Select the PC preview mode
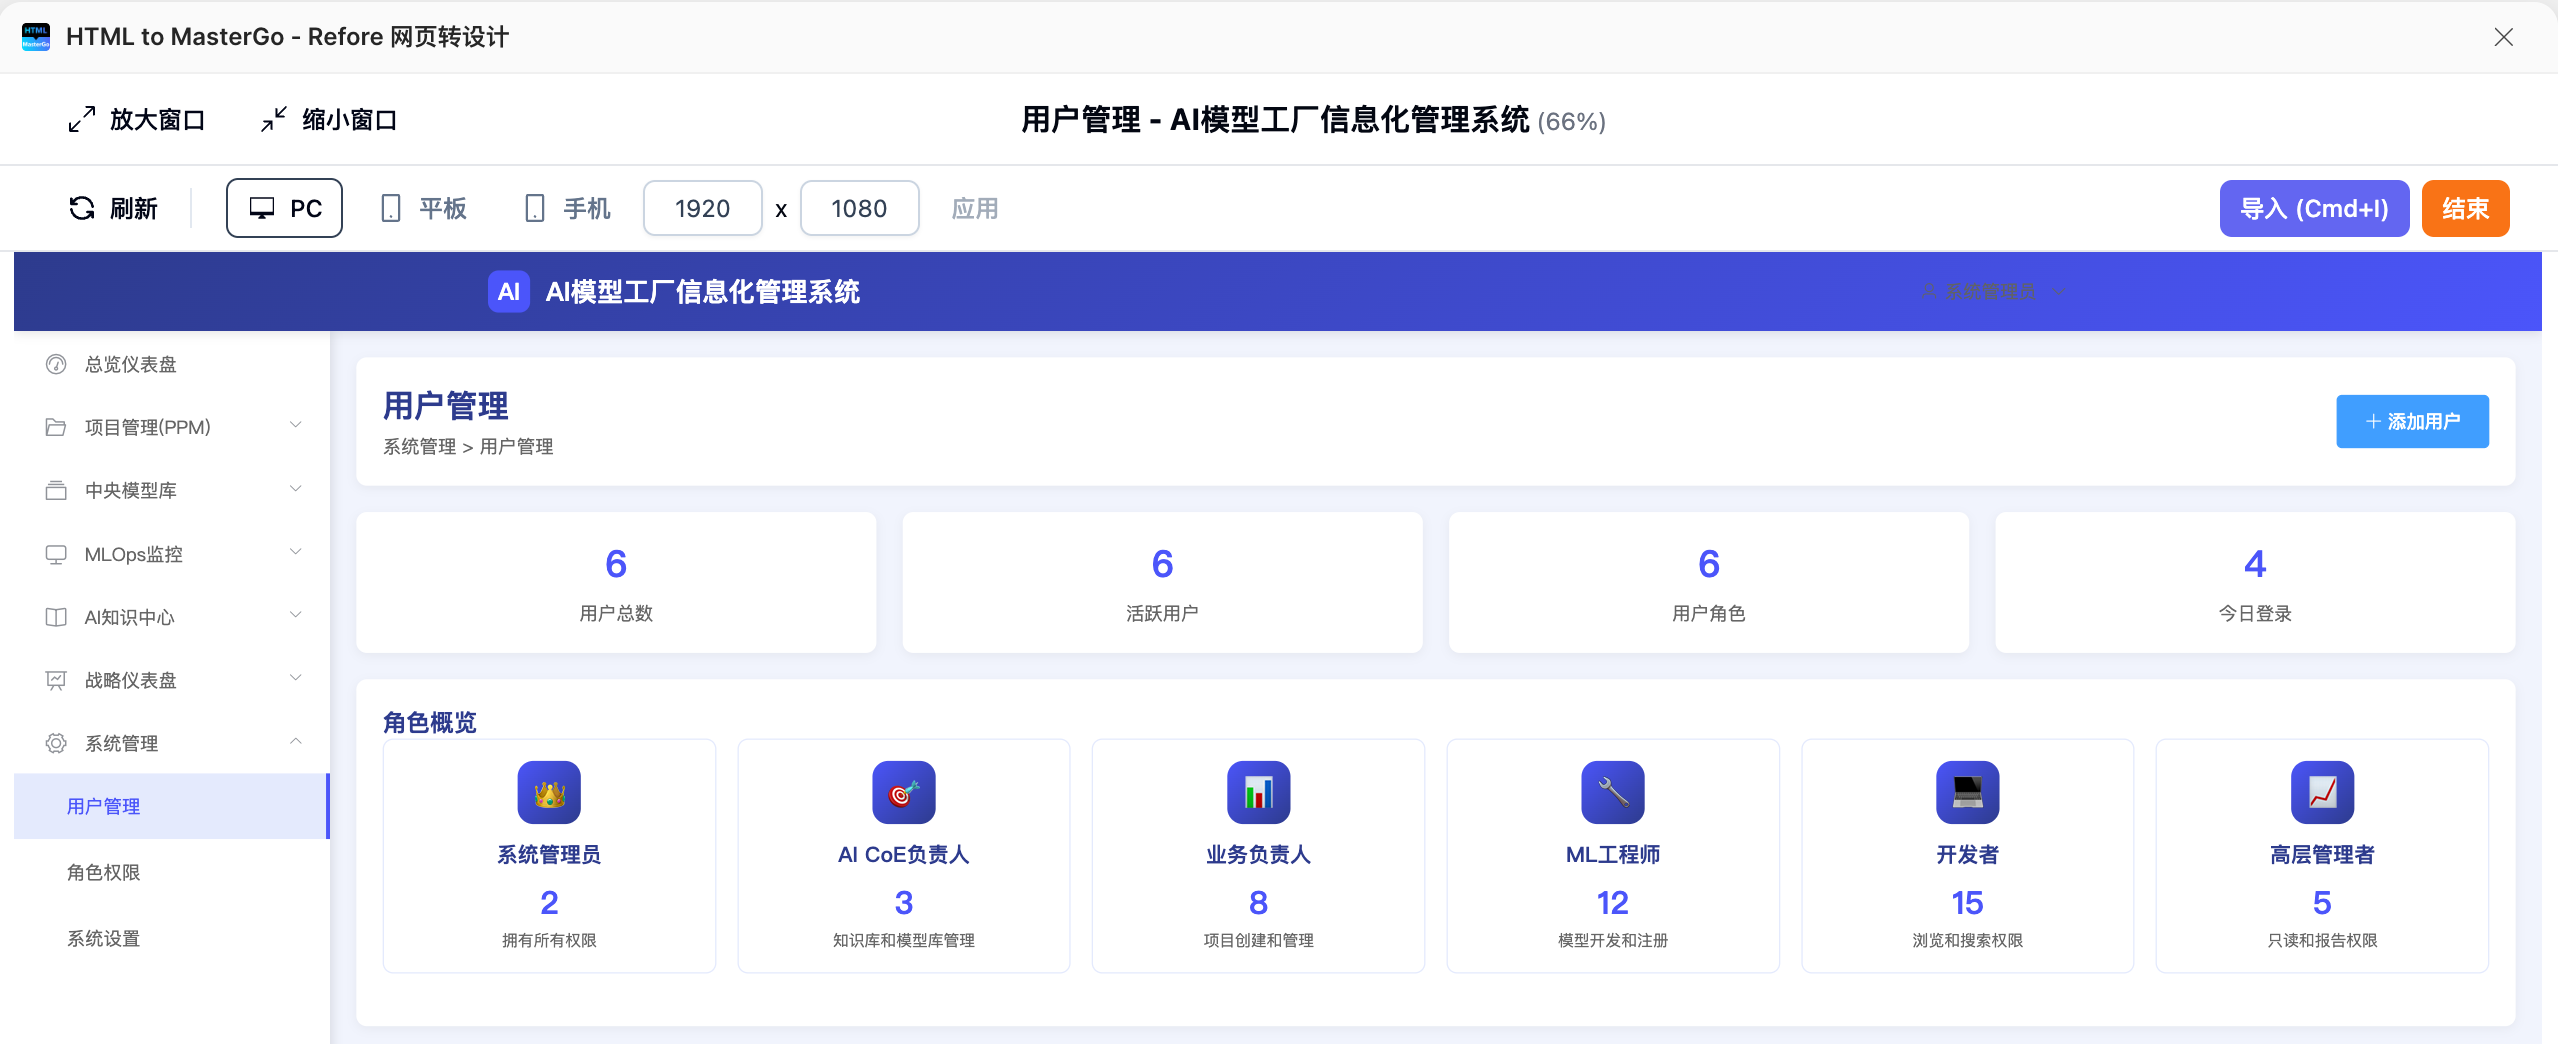This screenshot has width=2558, height=1044. [x=284, y=208]
